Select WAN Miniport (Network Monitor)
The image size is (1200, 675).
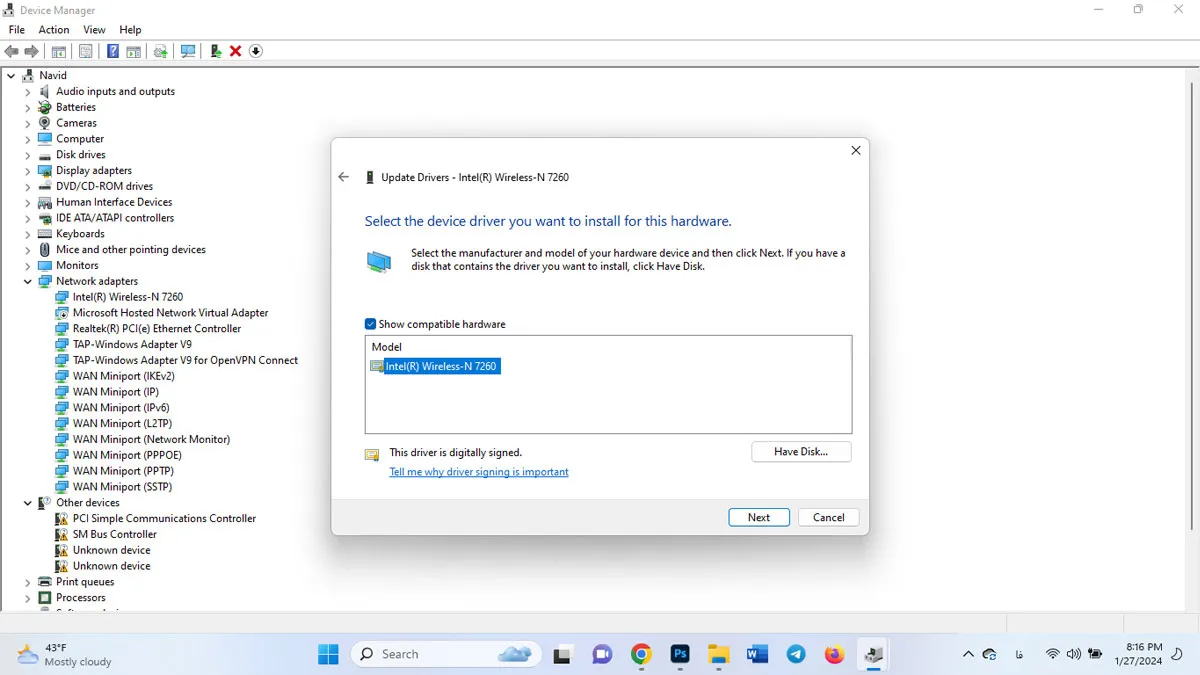point(151,439)
